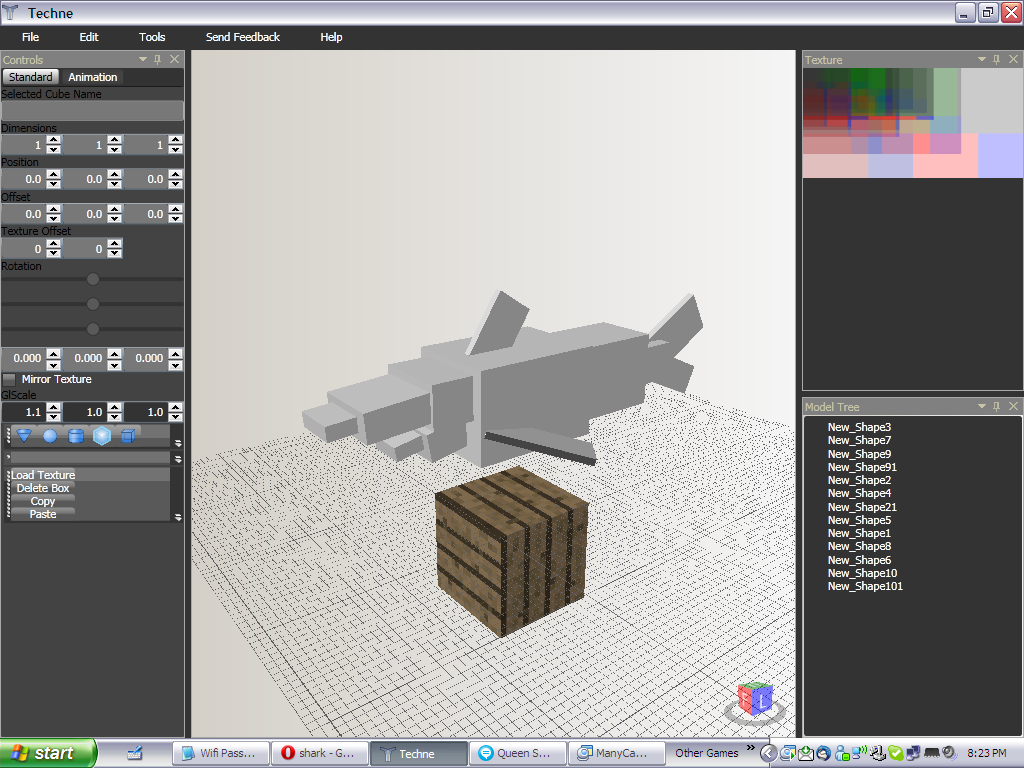Select the sphere shape tool
This screenshot has width=1024, height=768.
[50, 435]
